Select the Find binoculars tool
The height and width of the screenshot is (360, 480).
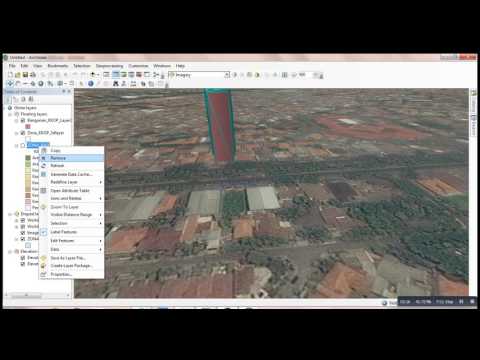pyautogui.click(x=116, y=83)
